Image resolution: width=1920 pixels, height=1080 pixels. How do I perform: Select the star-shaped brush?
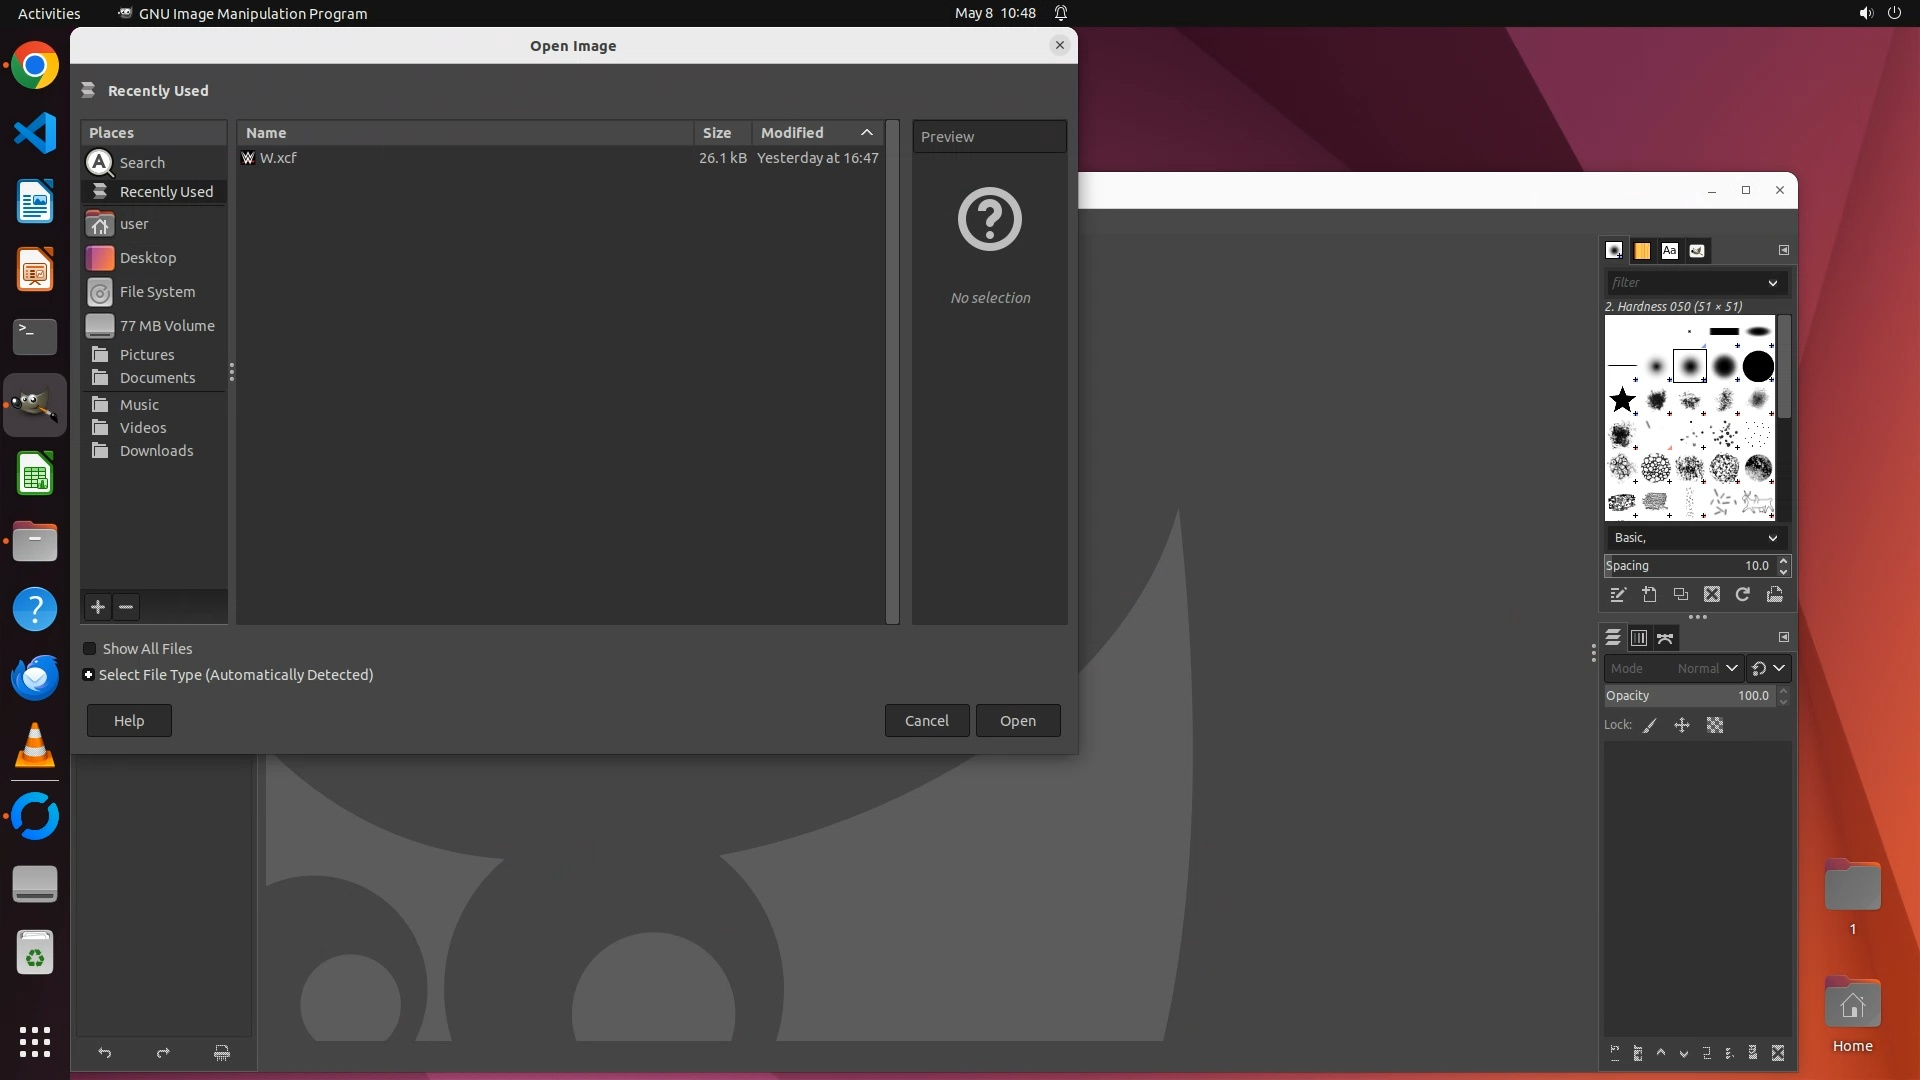(x=1622, y=401)
